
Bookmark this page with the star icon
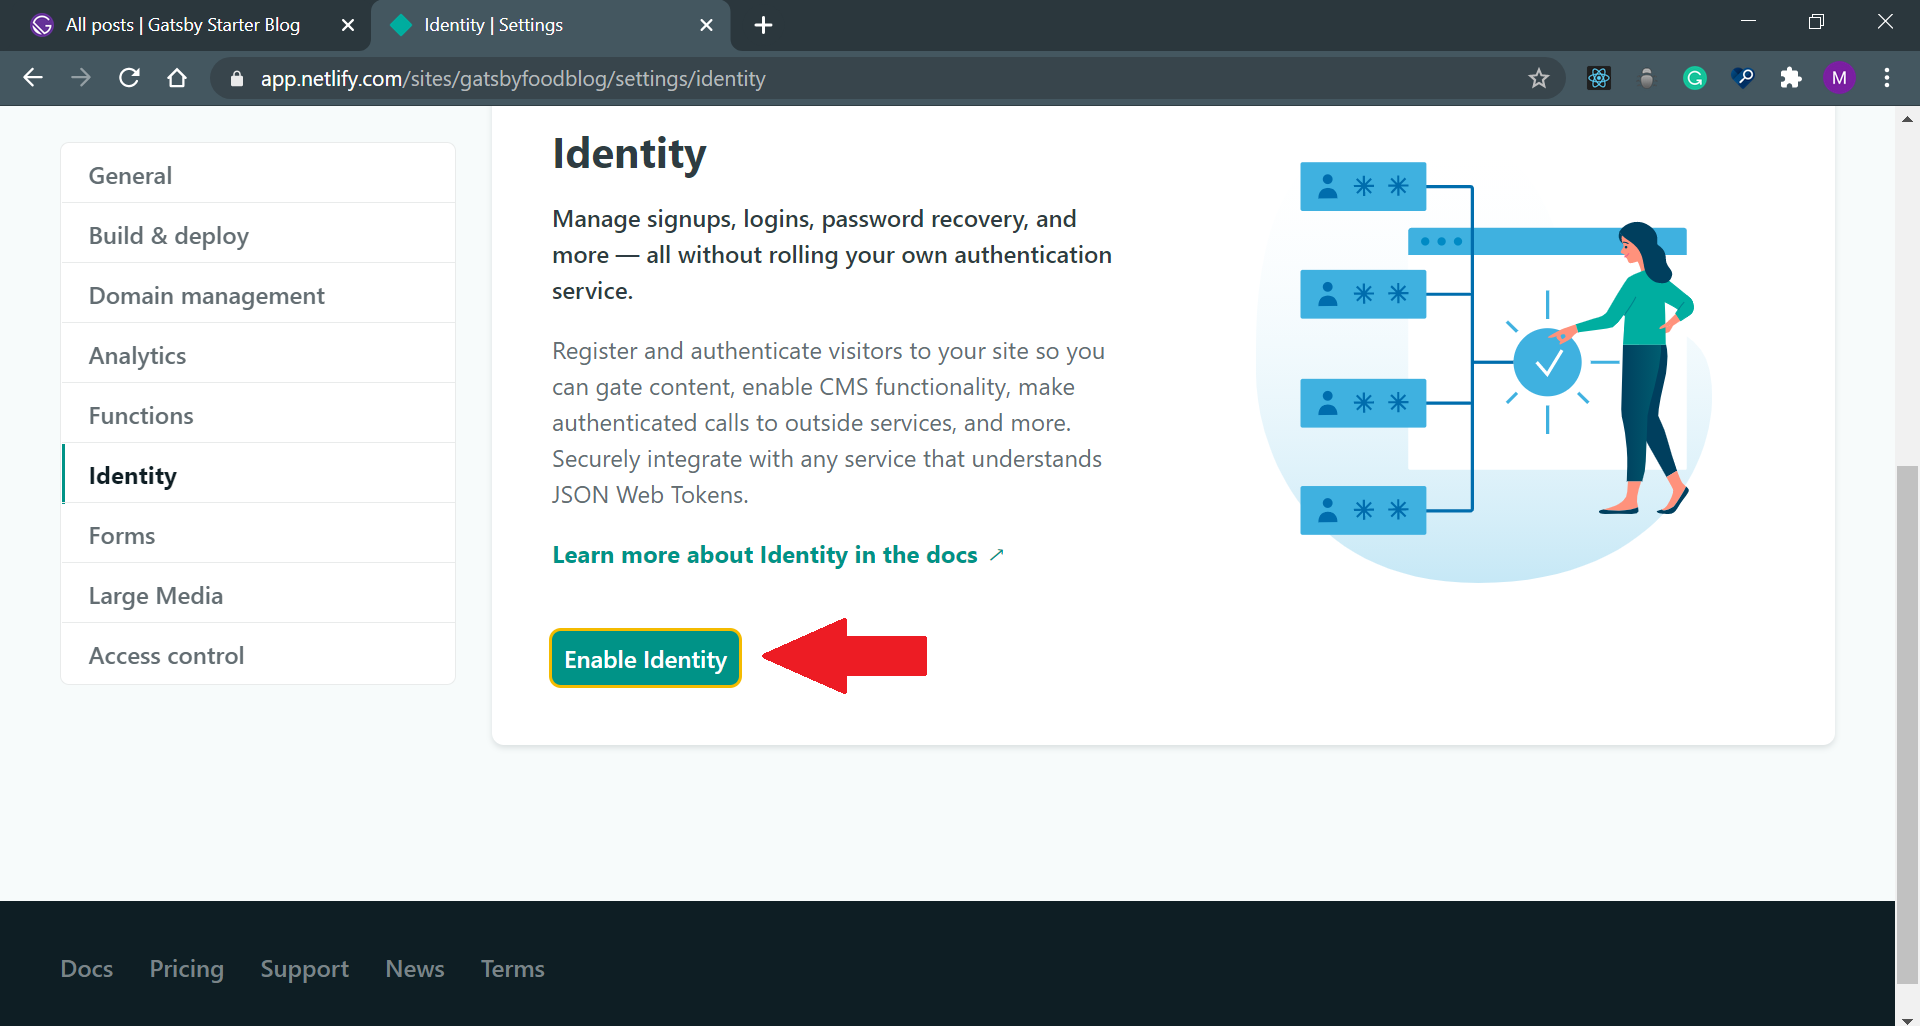[x=1538, y=78]
